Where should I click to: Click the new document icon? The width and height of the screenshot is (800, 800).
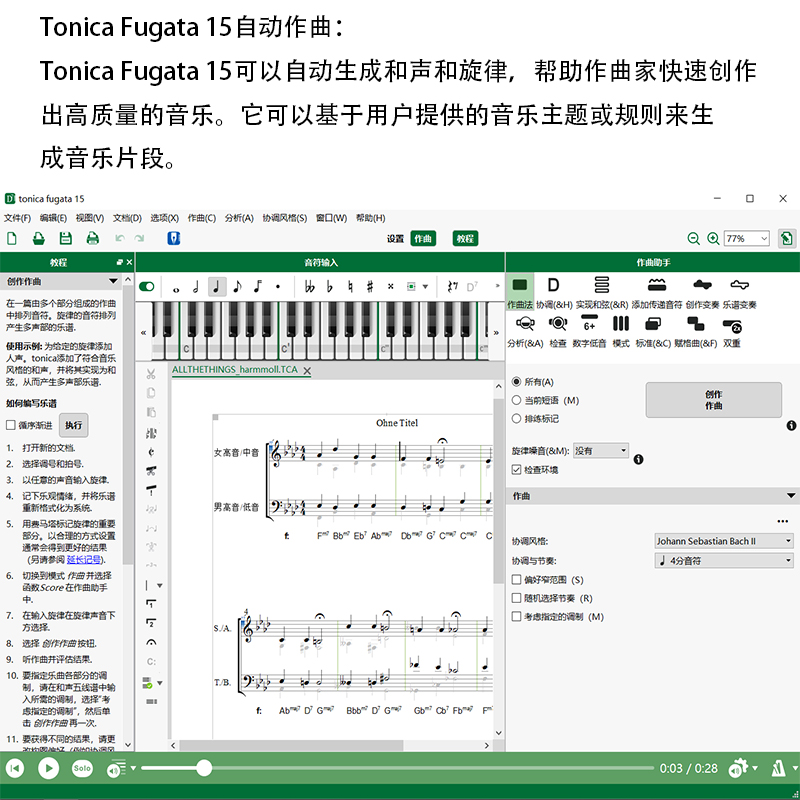12,238
